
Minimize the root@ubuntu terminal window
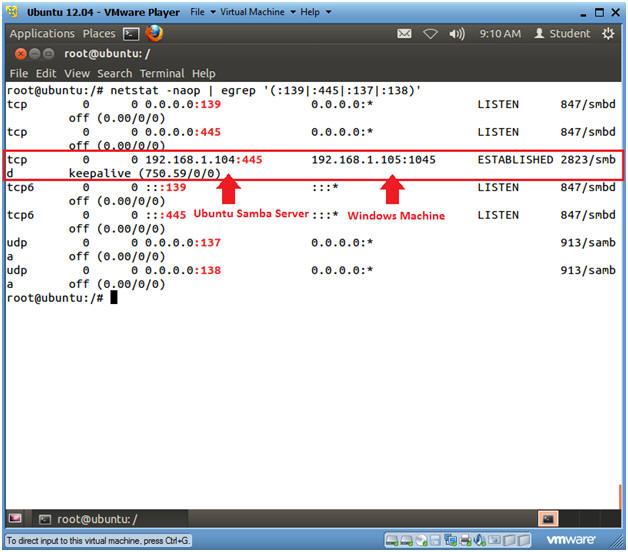tap(35, 54)
